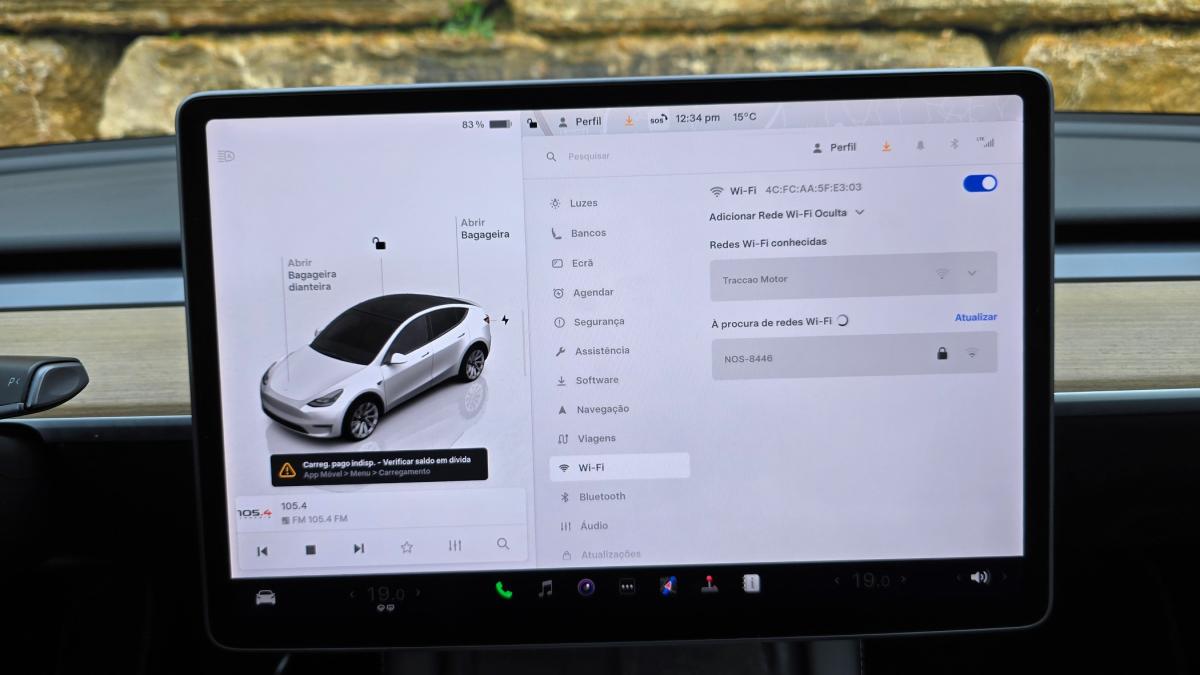Decrease the left temperature with arrow
This screenshot has width=1200, height=675.
352,595
